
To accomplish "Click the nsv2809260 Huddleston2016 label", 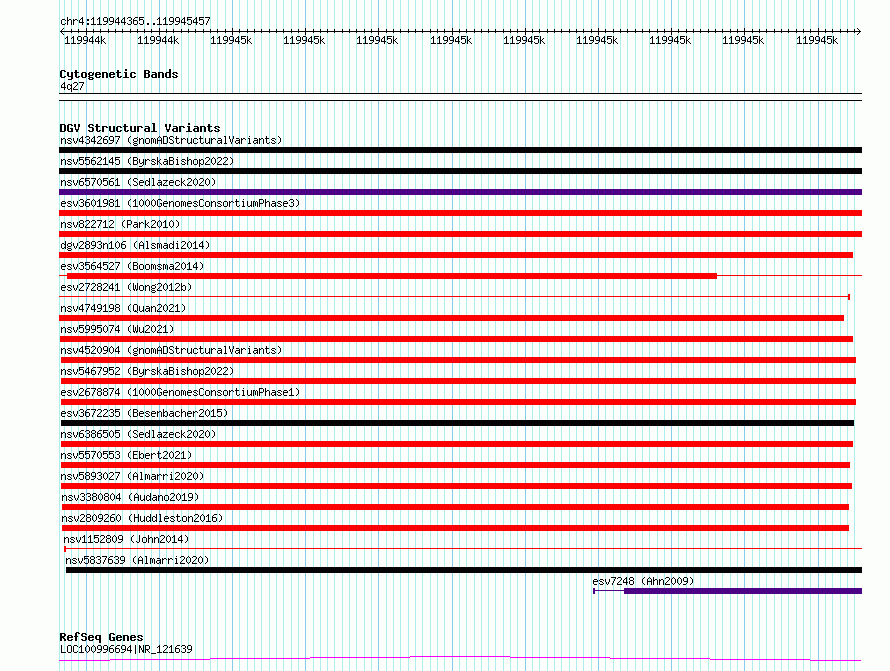I will click(142, 518).
